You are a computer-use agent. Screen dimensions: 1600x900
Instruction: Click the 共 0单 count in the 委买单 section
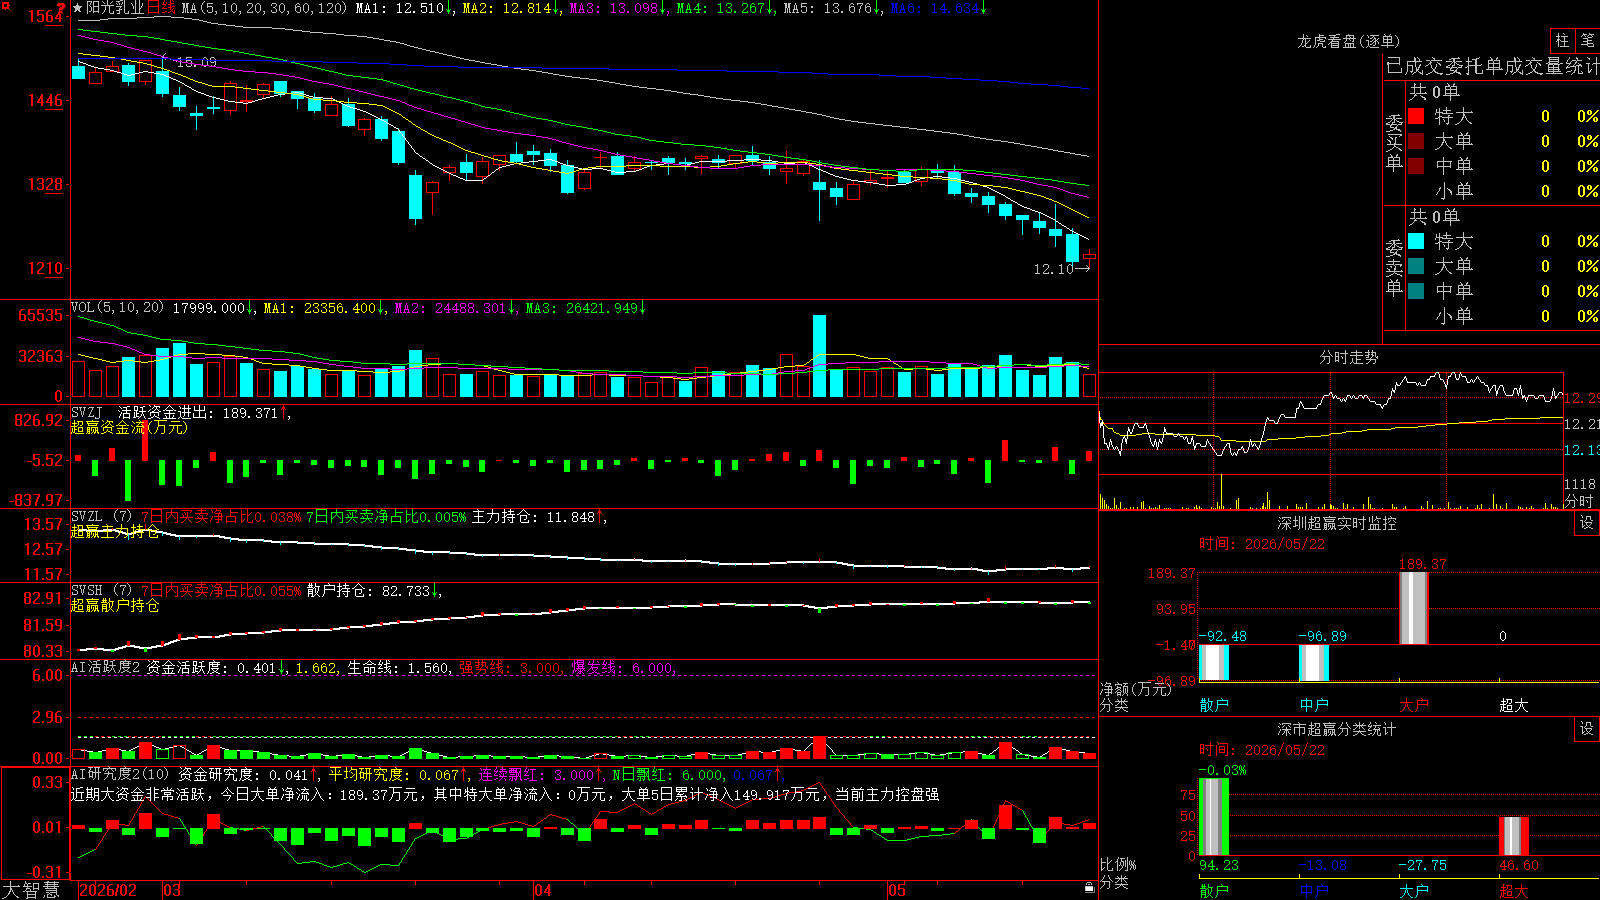click(1434, 91)
